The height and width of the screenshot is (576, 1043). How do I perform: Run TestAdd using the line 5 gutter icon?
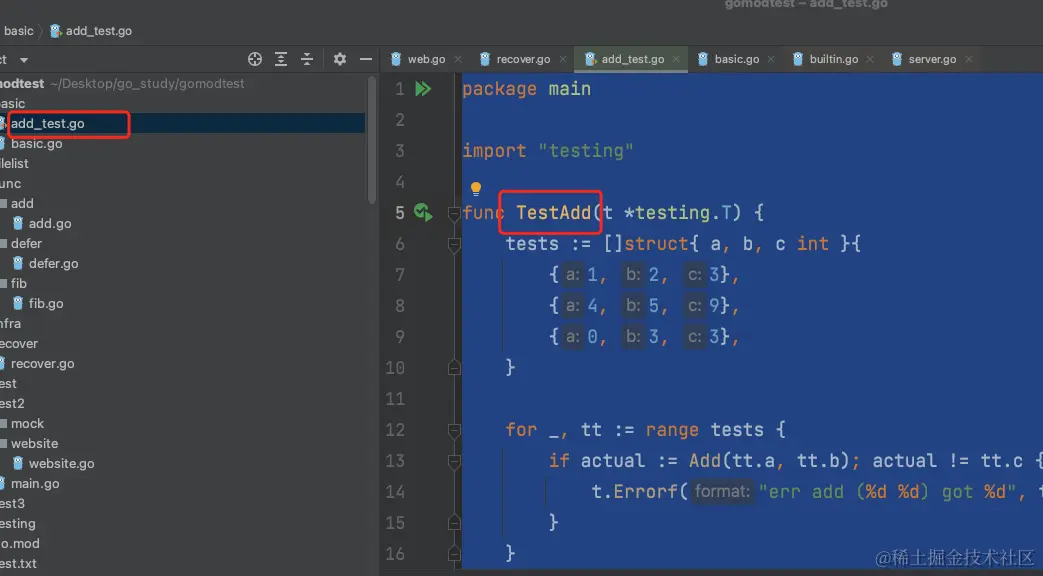pyautogui.click(x=423, y=212)
